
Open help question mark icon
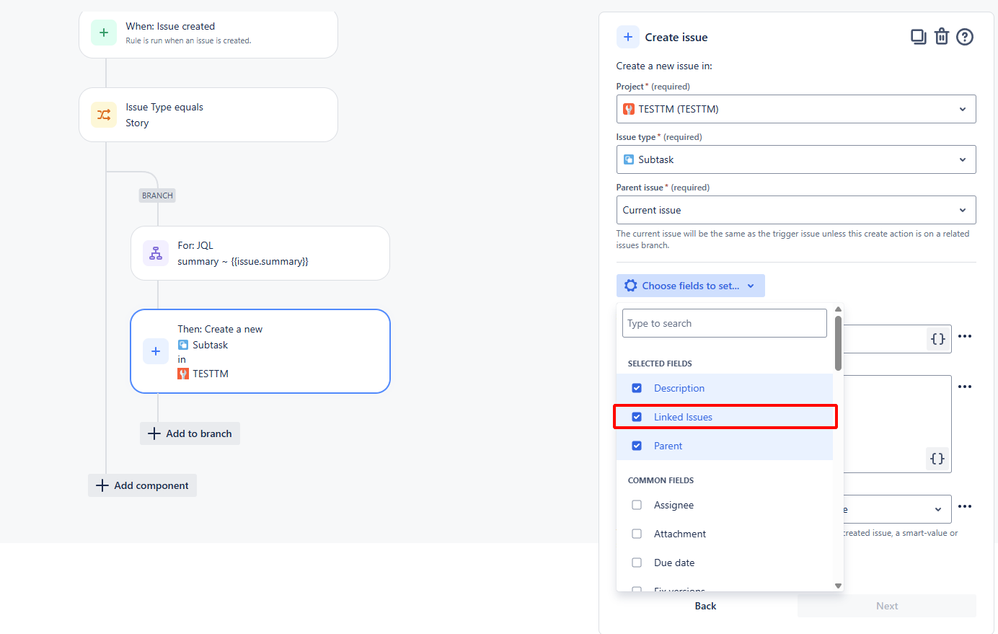[965, 37]
